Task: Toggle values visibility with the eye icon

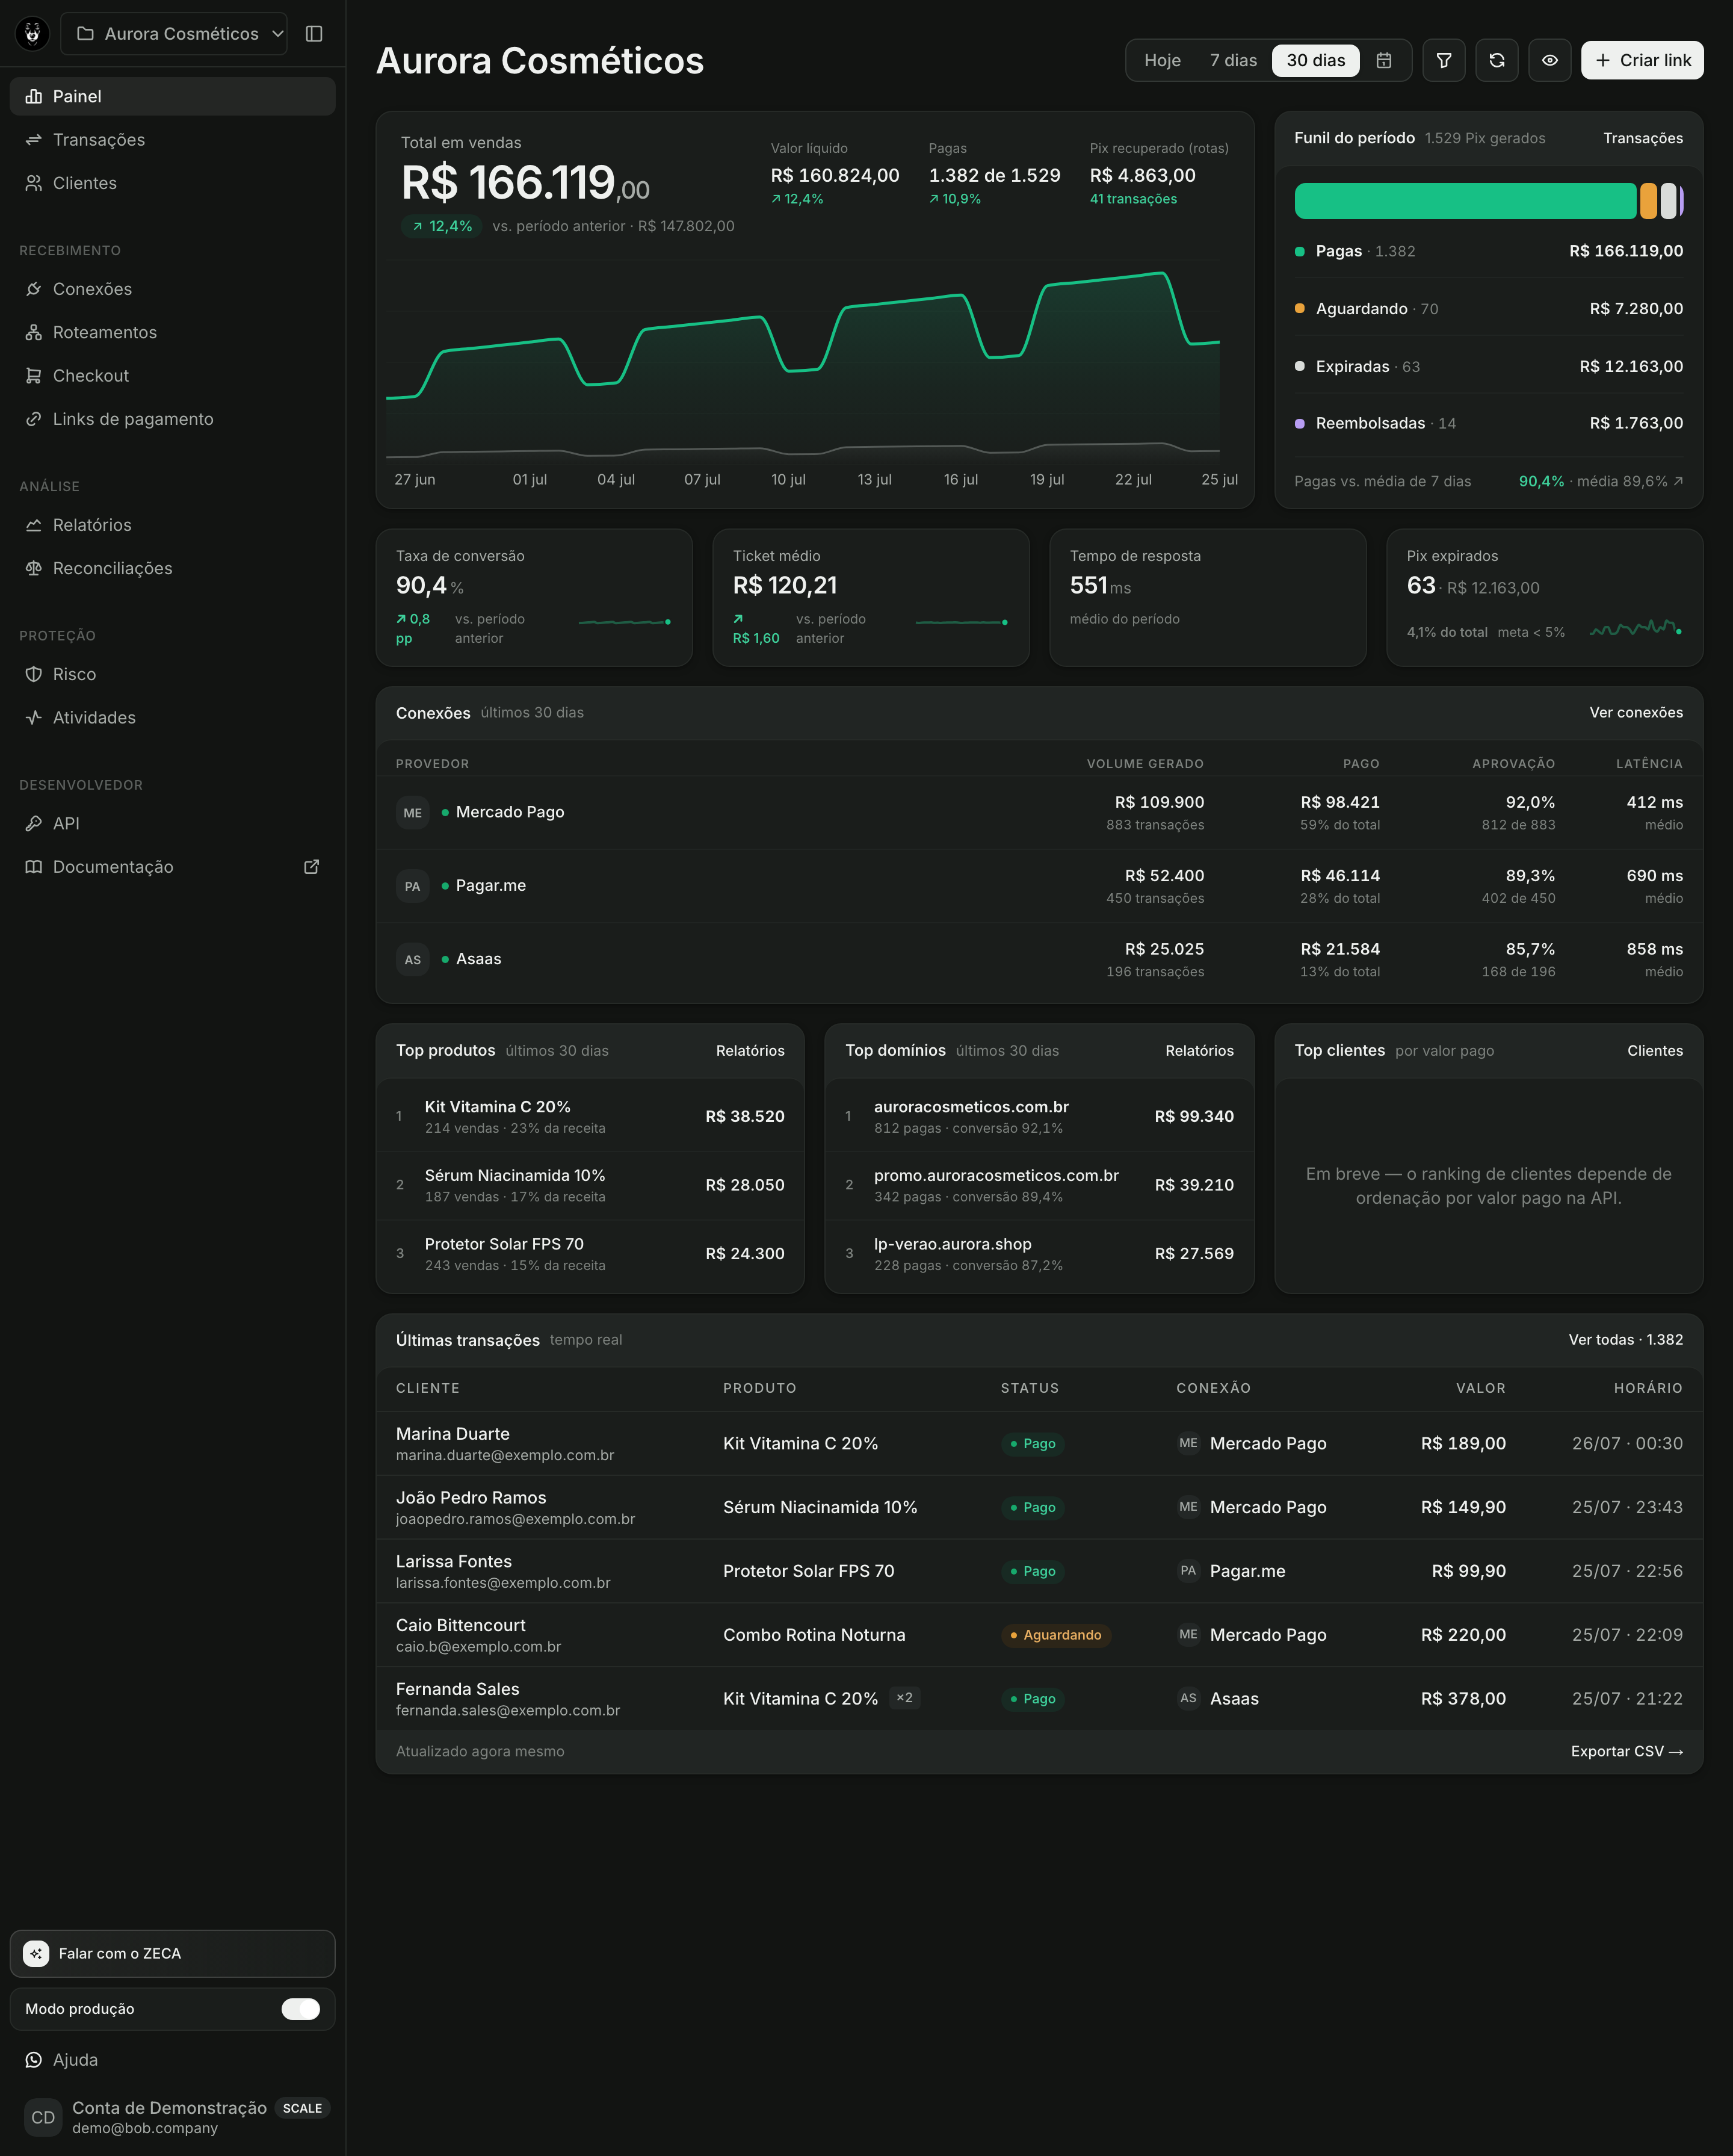Action: coord(1550,61)
